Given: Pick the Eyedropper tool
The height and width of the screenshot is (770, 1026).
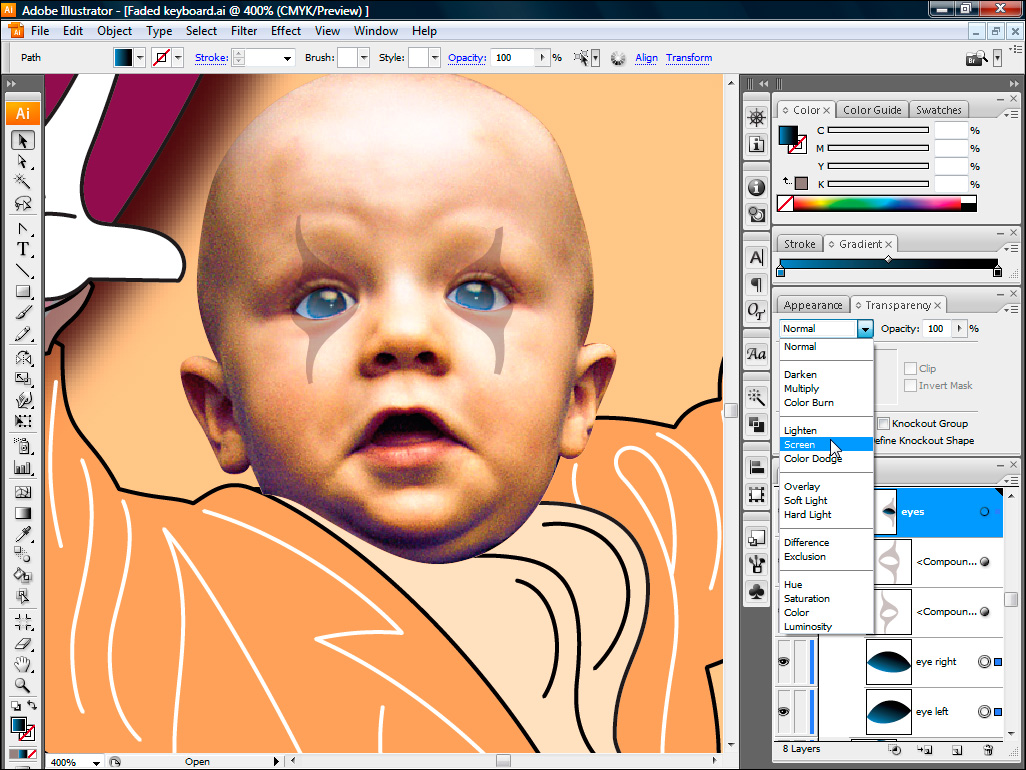Looking at the screenshot, I should point(22,533).
